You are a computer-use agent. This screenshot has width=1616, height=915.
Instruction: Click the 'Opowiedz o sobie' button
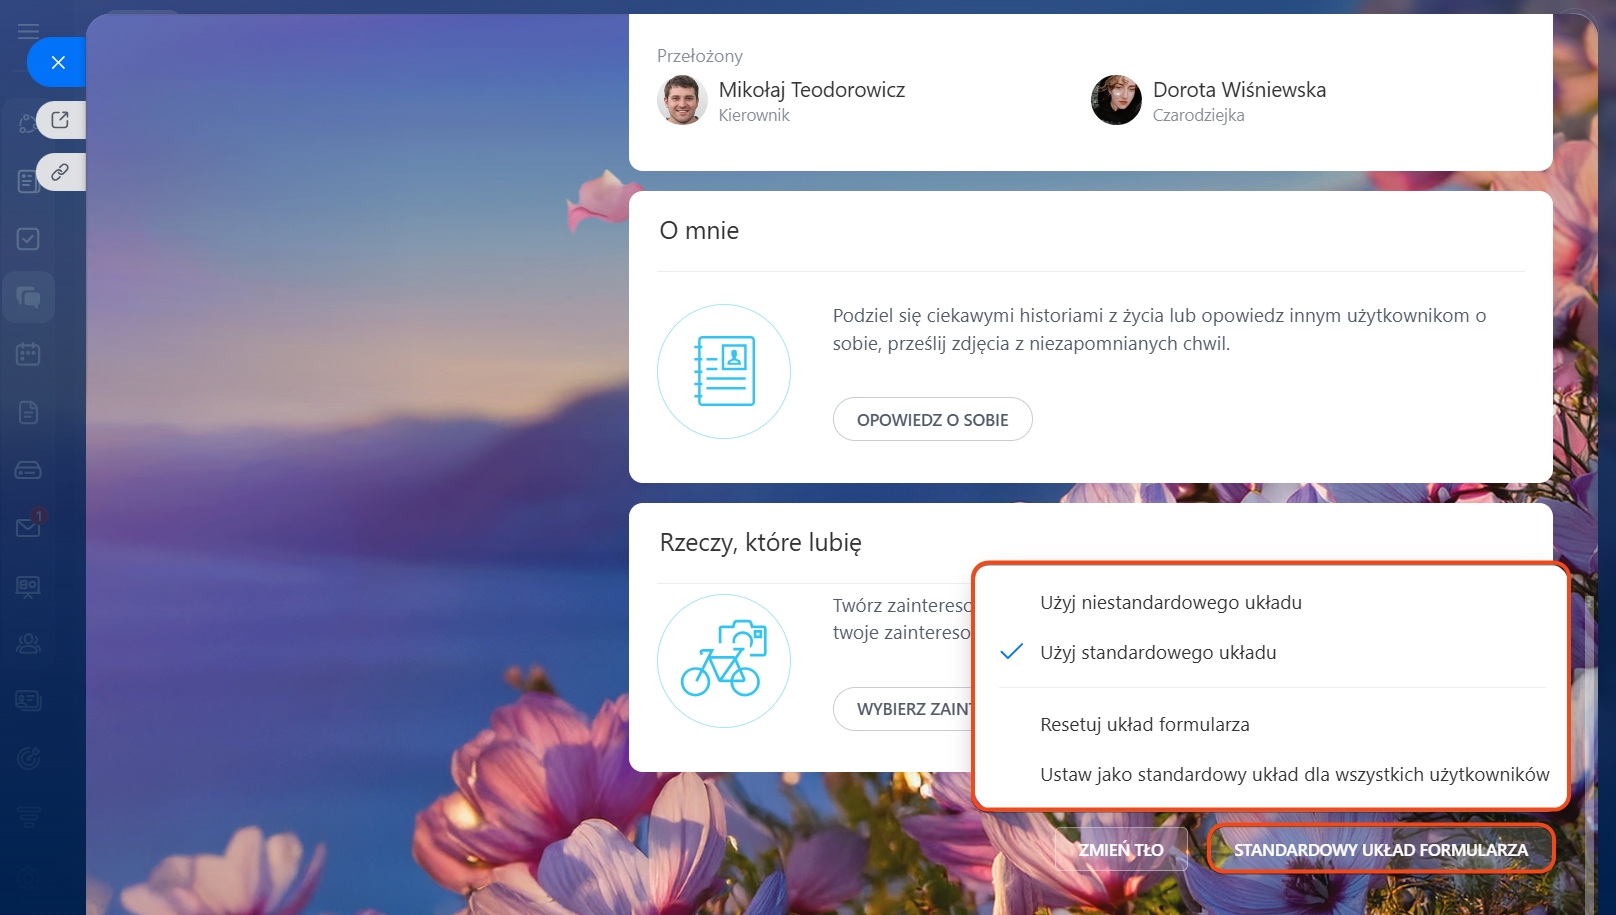[x=932, y=420]
